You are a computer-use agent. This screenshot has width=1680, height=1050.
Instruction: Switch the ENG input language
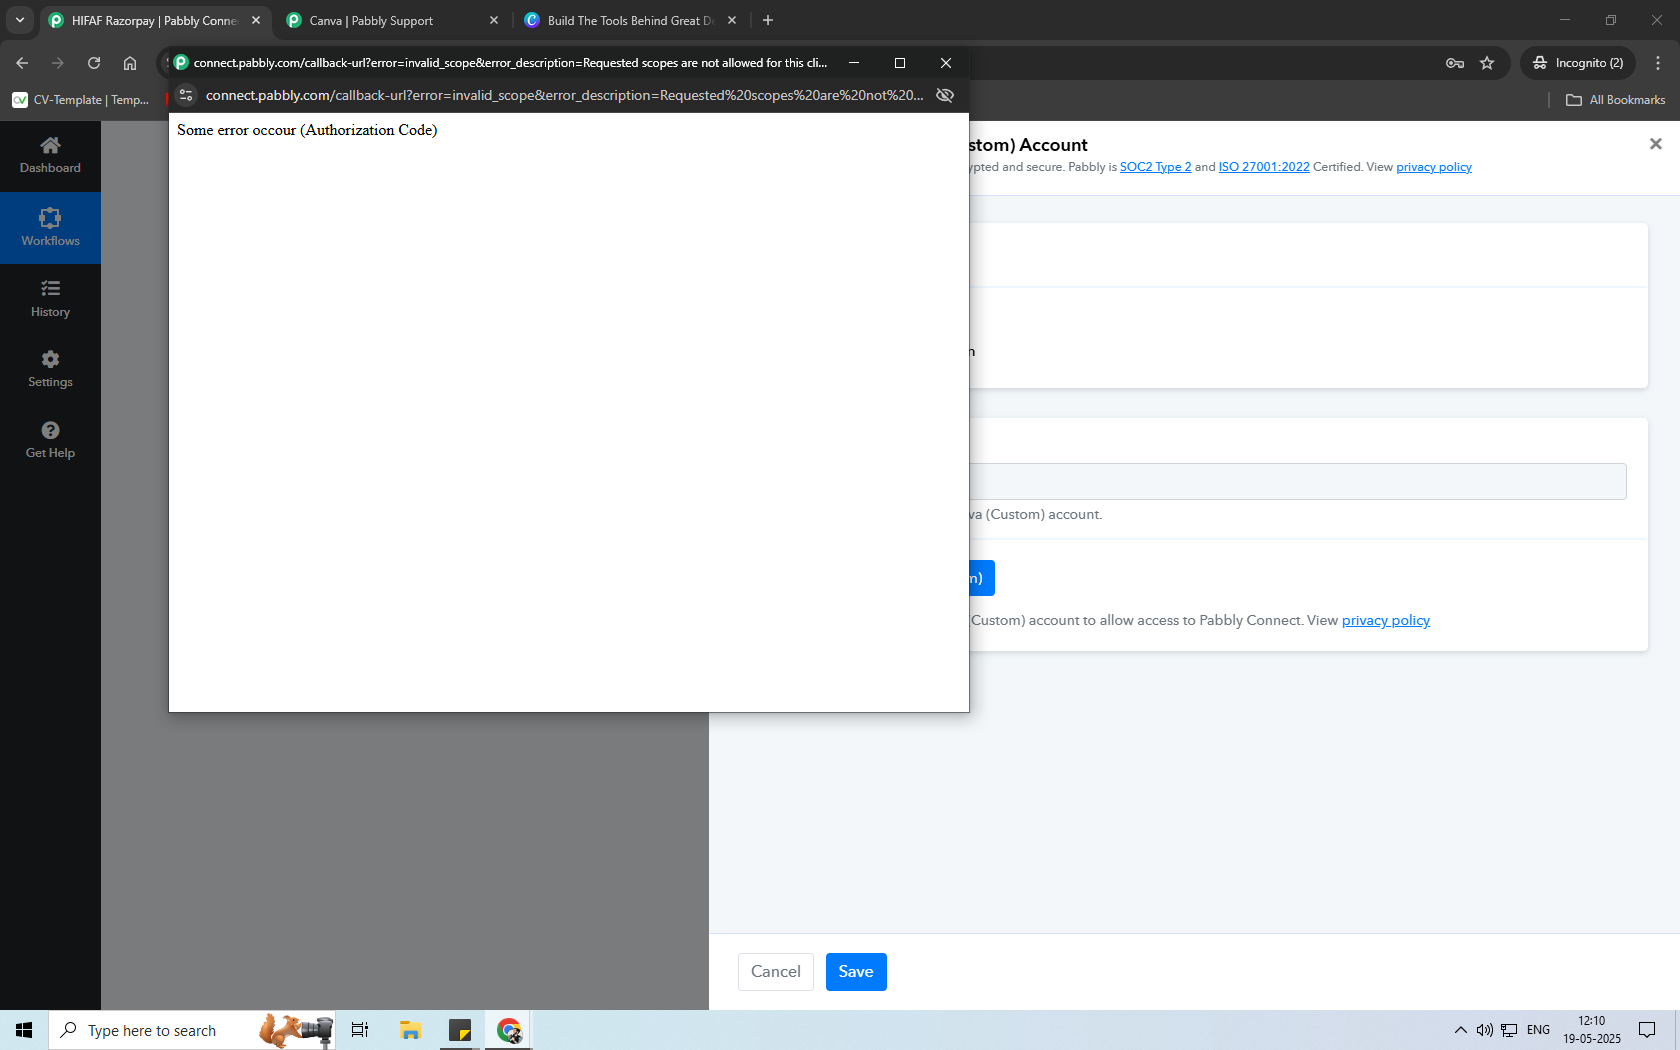(1538, 1030)
